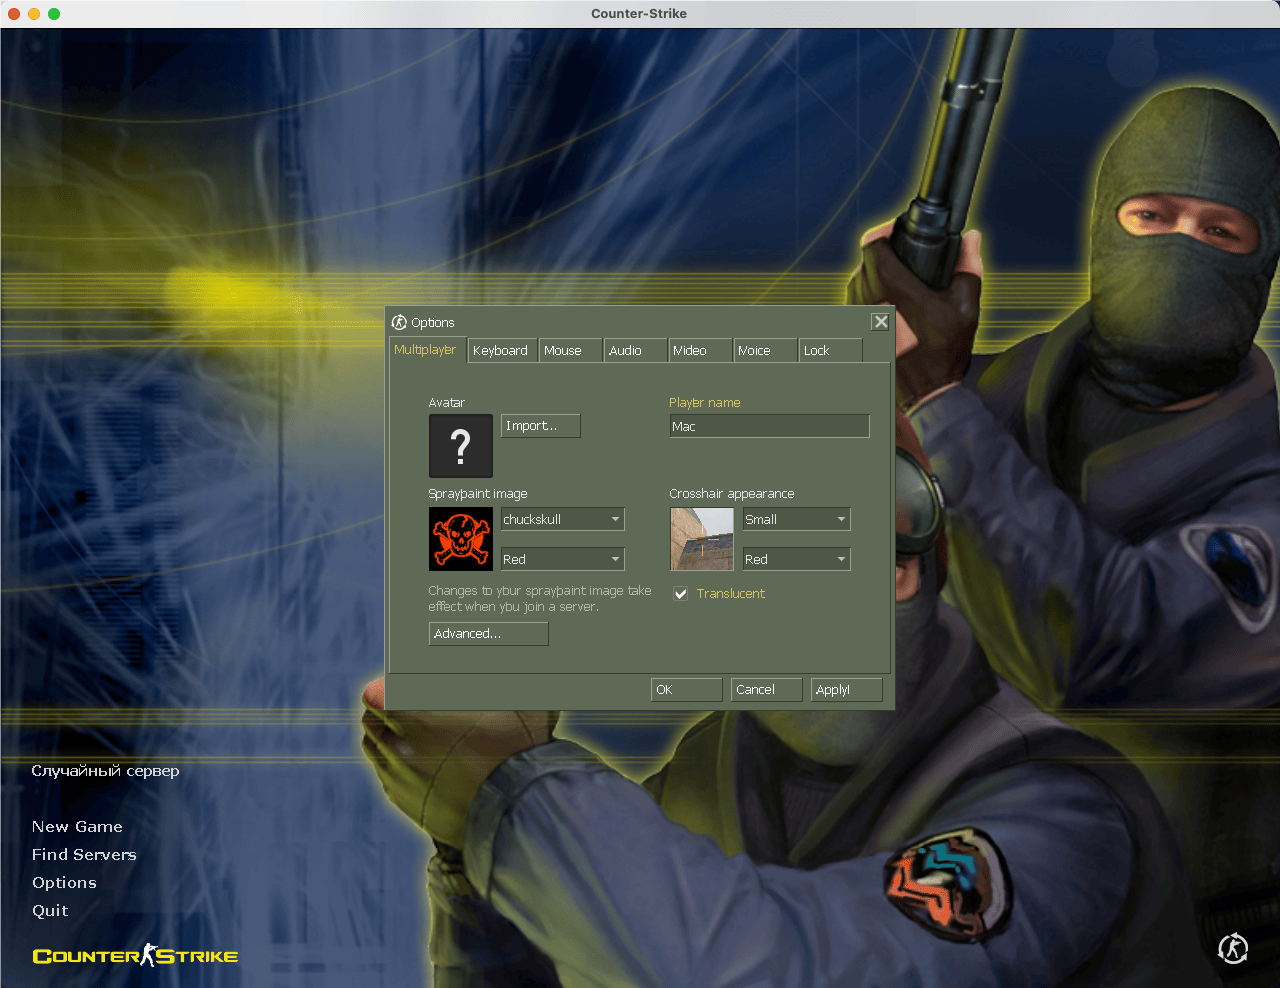Close the Options dialog with the X
Viewport: 1280px width, 988px height.
click(880, 322)
